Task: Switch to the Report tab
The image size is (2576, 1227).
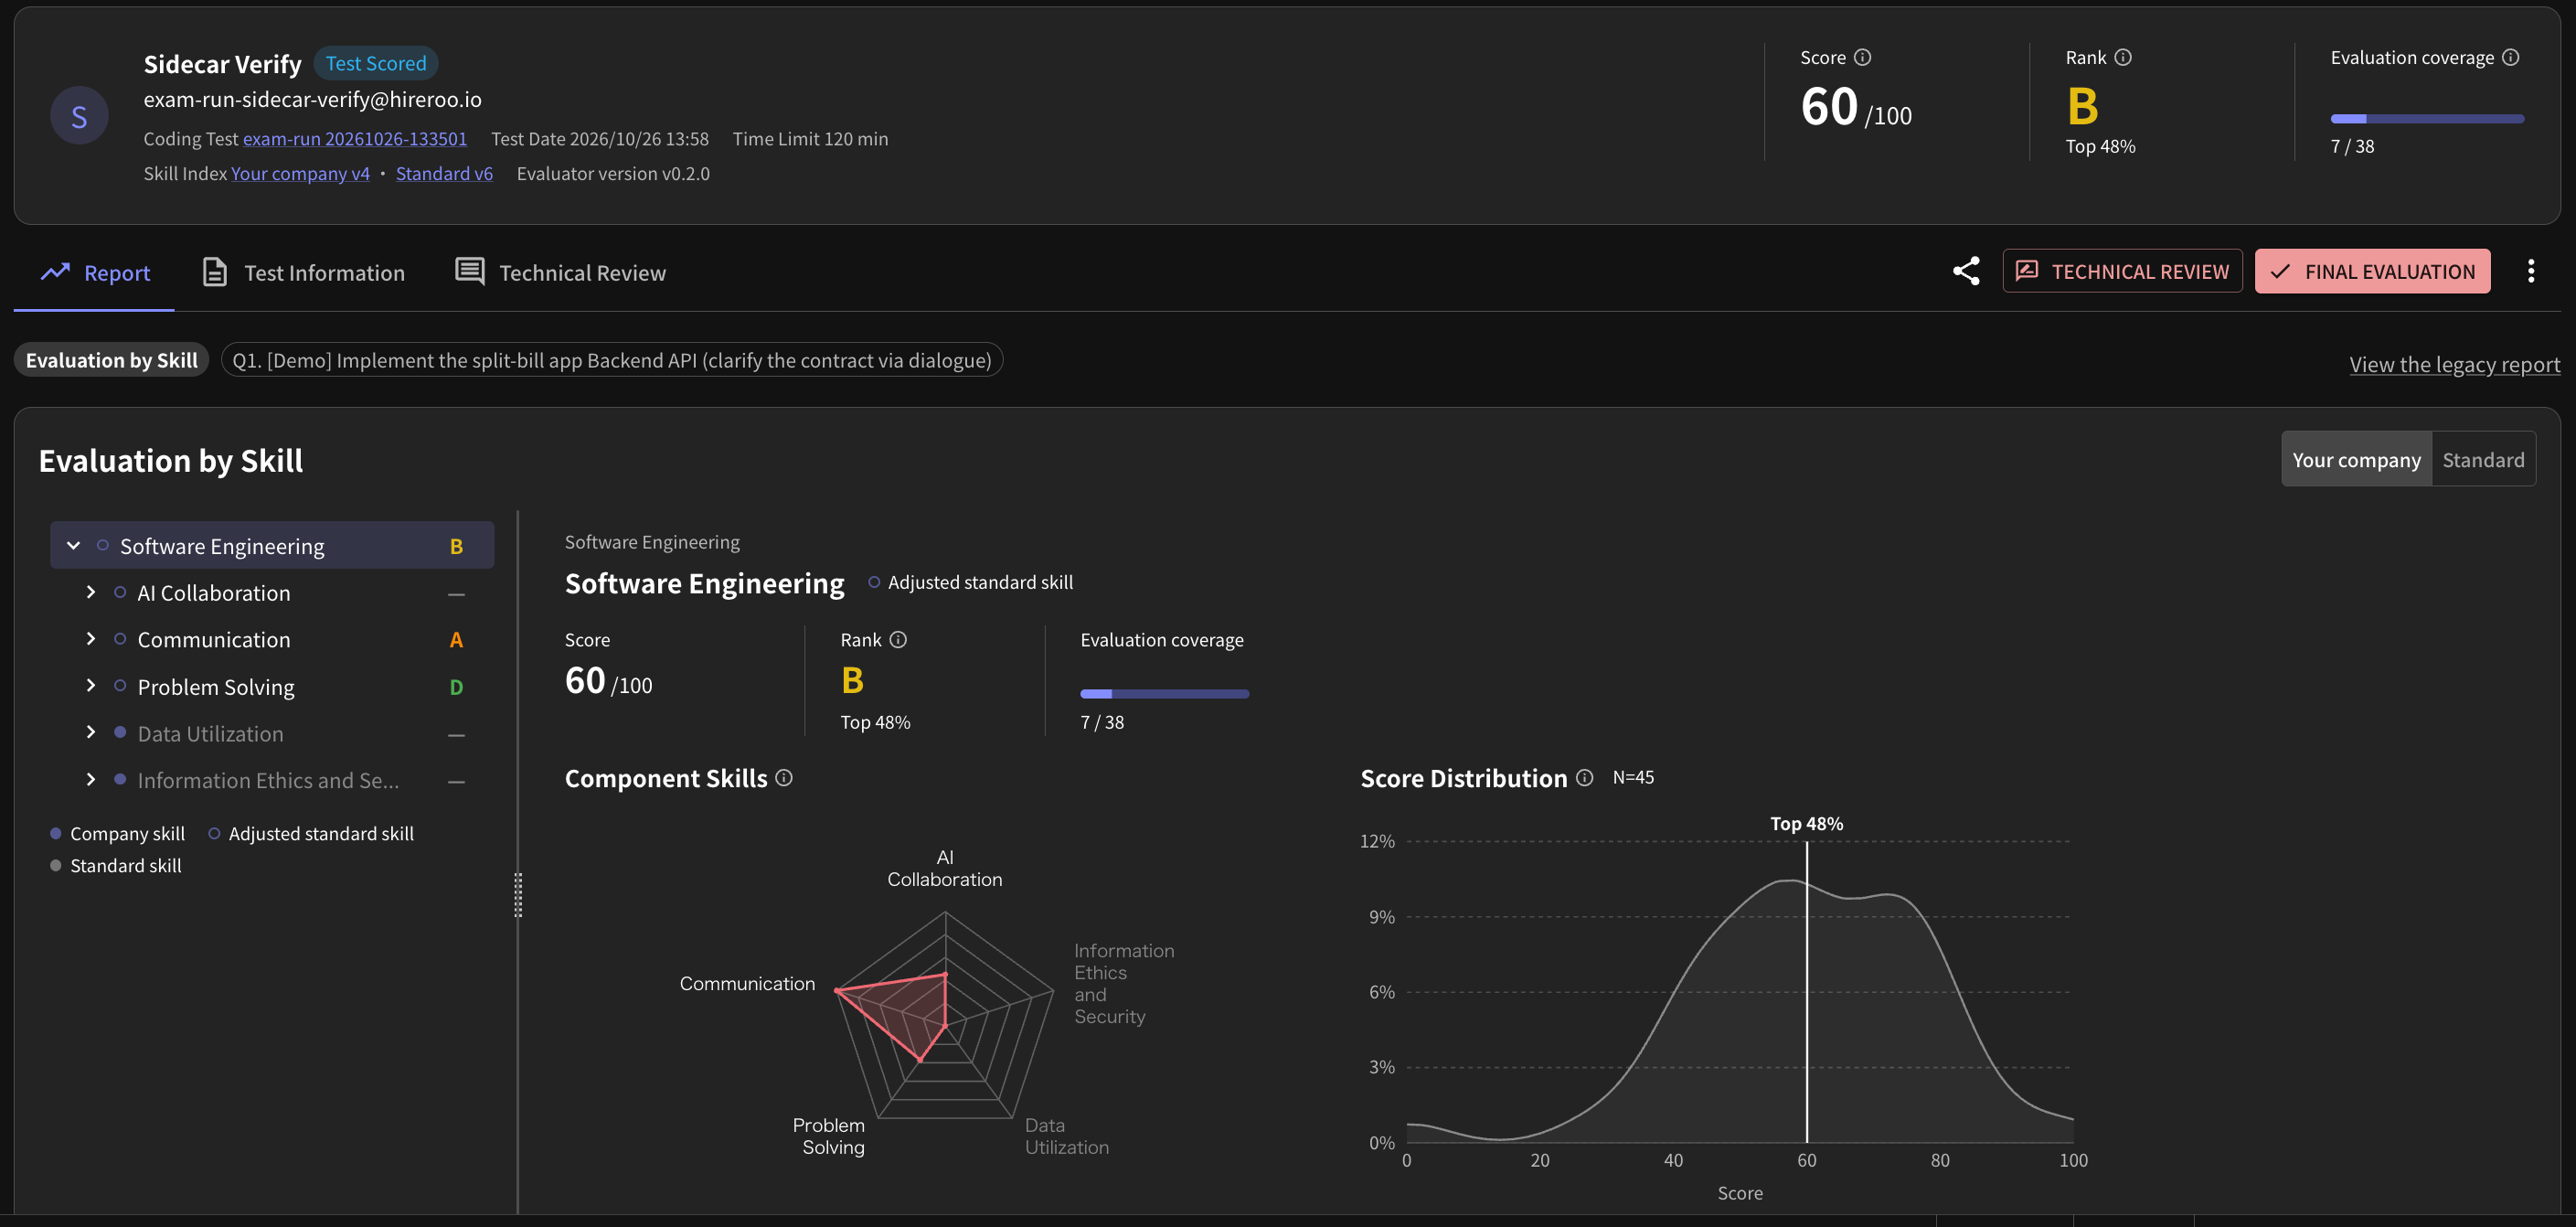Action: [95, 272]
